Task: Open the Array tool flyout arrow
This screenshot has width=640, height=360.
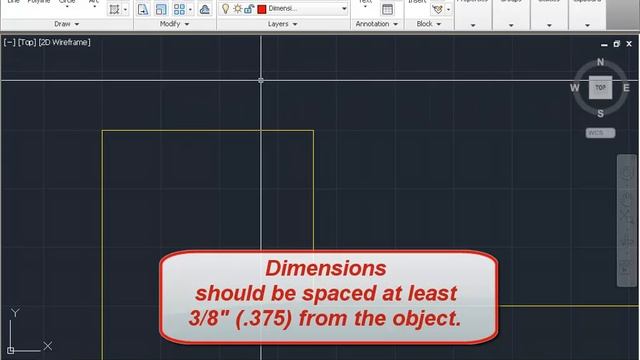Action: click(x=190, y=9)
